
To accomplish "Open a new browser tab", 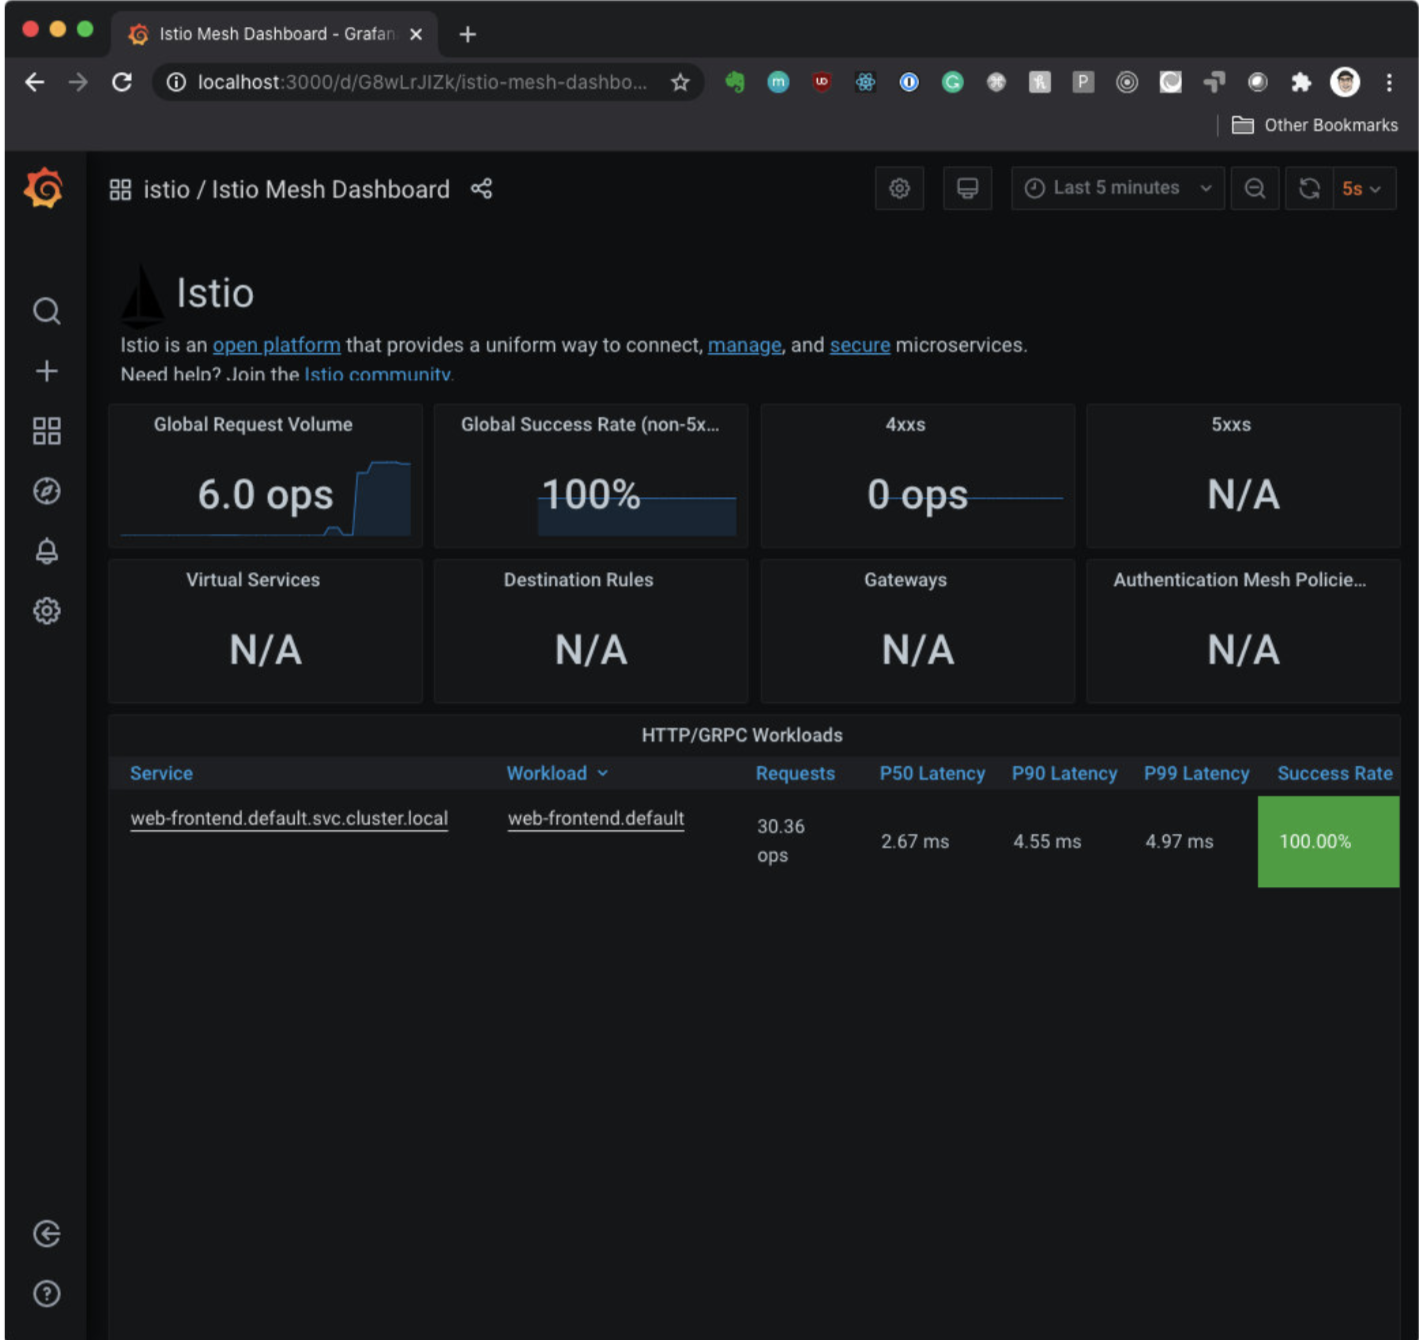I will (467, 34).
